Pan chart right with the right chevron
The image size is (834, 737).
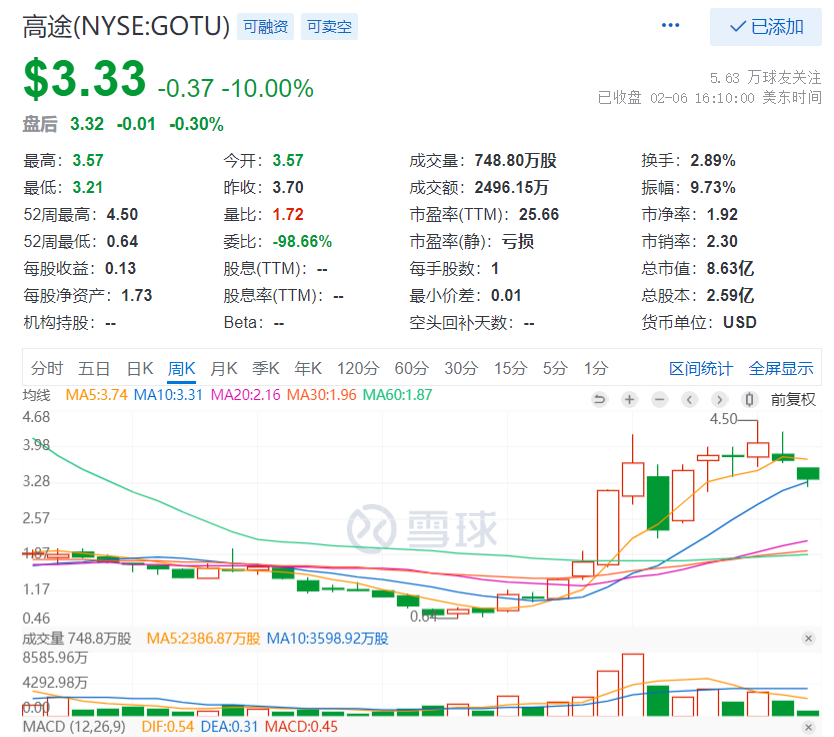point(719,399)
